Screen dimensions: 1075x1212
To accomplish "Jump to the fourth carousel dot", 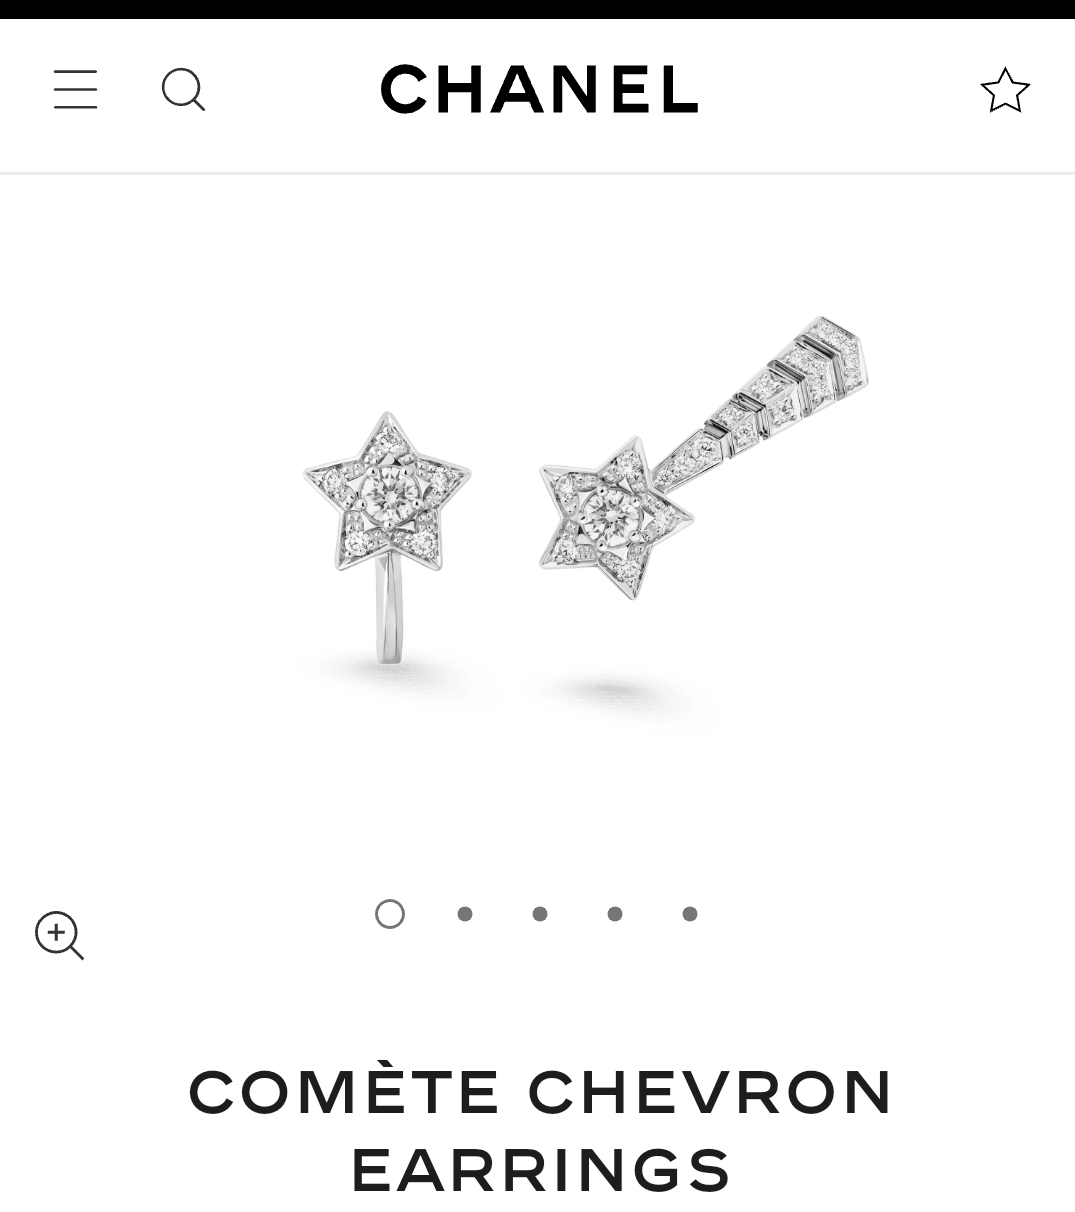I will 615,914.
